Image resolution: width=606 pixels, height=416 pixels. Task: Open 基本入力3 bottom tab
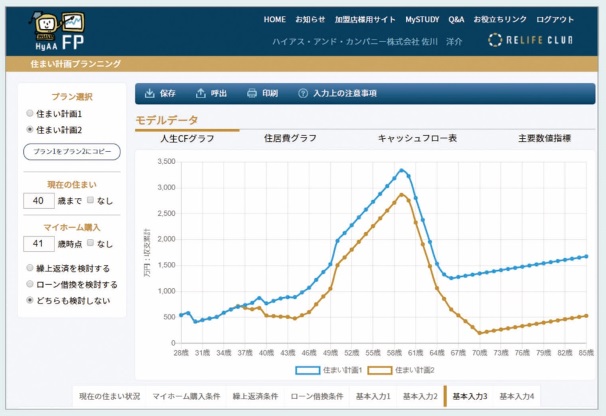pos(469,397)
